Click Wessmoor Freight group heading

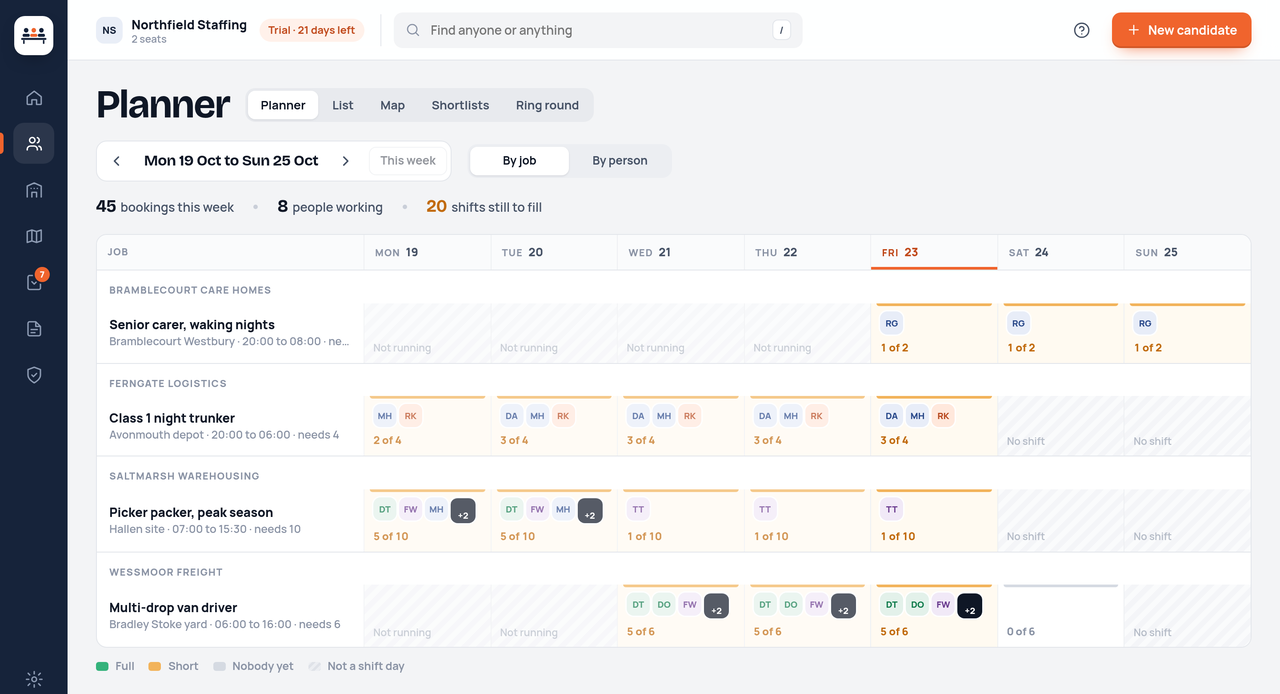pyautogui.click(x=166, y=572)
